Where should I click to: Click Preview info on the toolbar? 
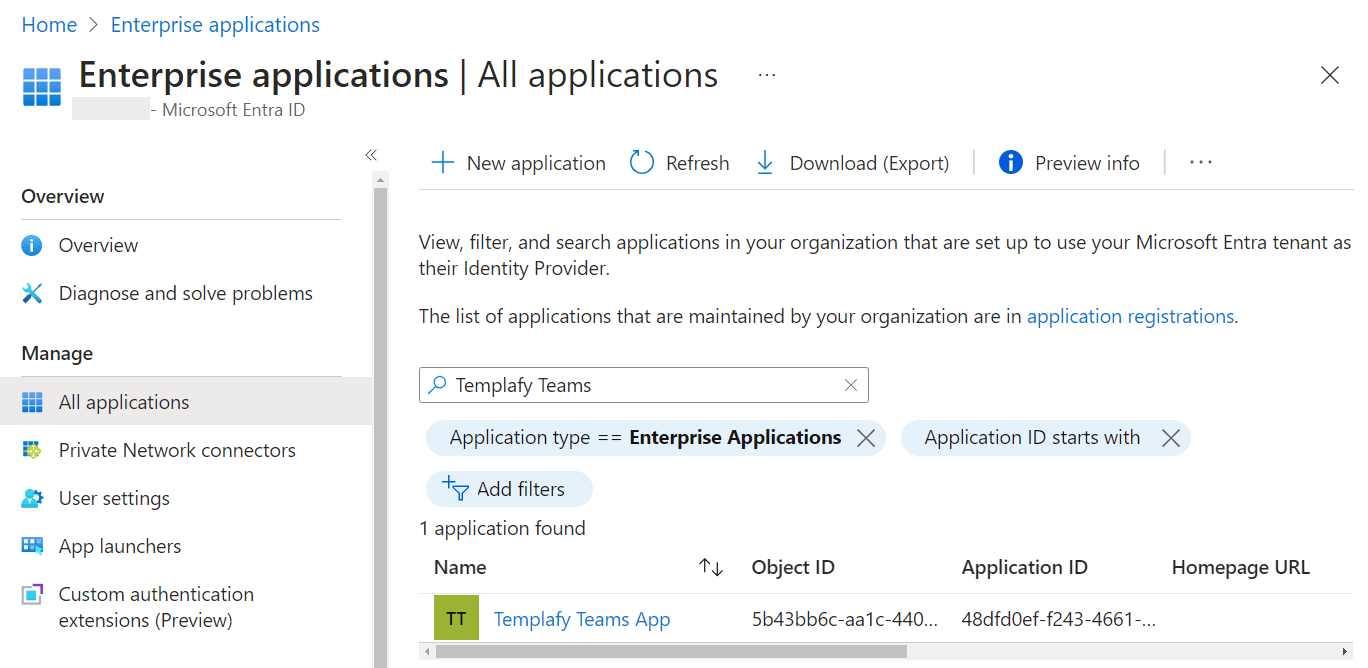[x=1069, y=162]
